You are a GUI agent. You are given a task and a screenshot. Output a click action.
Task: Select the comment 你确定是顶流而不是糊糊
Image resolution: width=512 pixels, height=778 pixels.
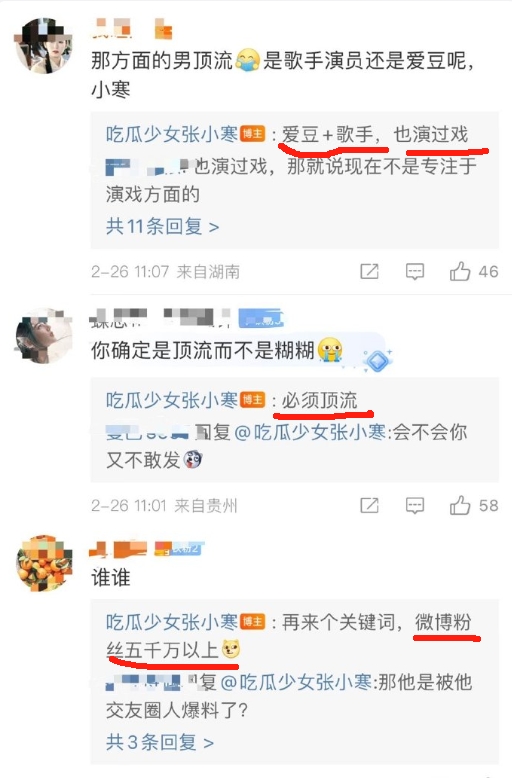[202, 351]
